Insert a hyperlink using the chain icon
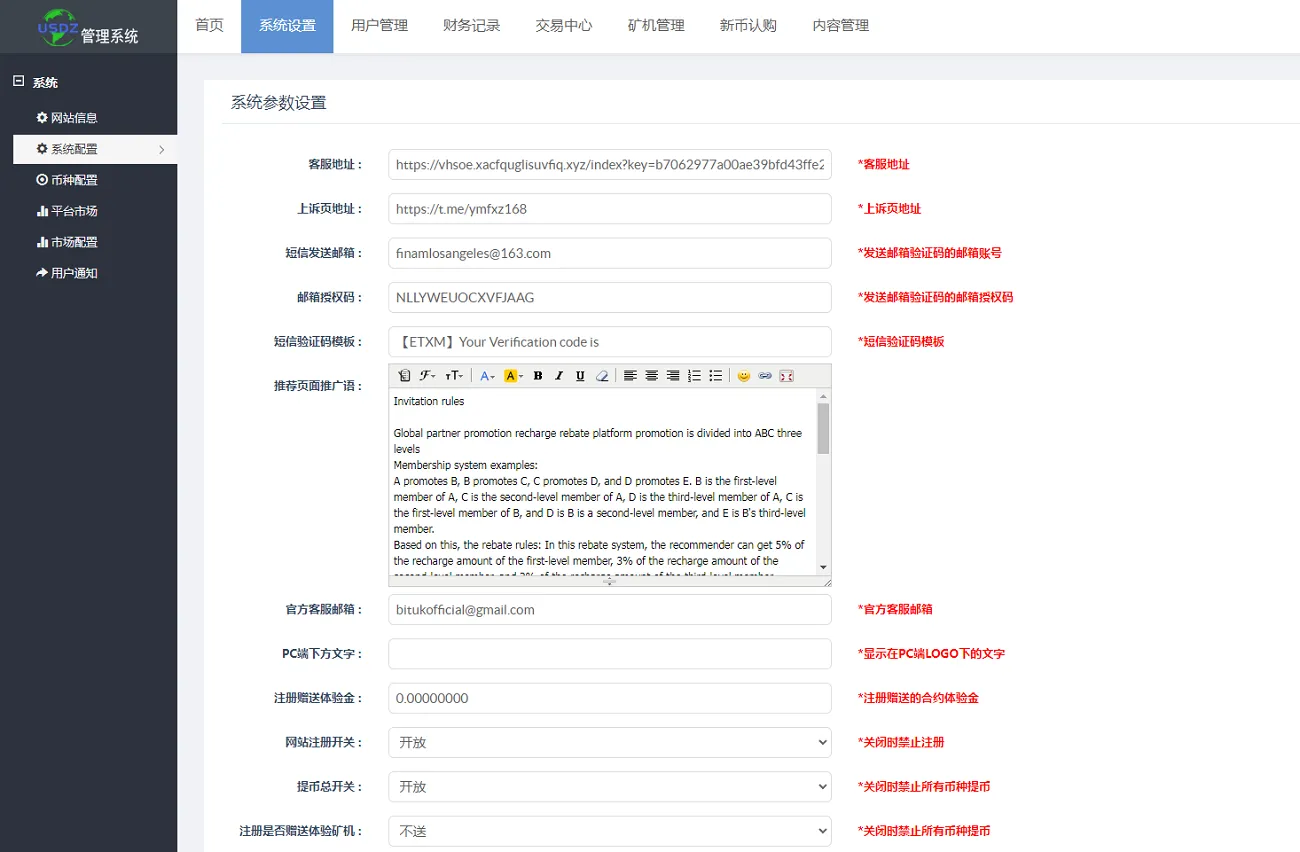1300x852 pixels. [x=764, y=375]
